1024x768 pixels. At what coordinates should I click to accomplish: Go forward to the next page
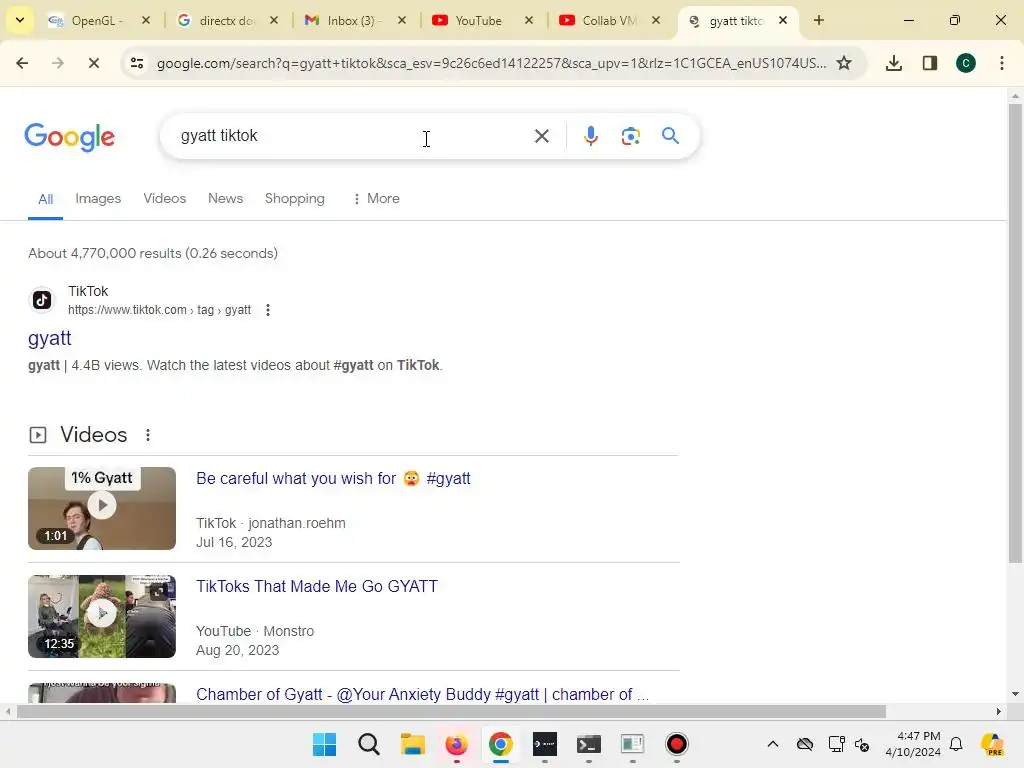tap(58, 63)
